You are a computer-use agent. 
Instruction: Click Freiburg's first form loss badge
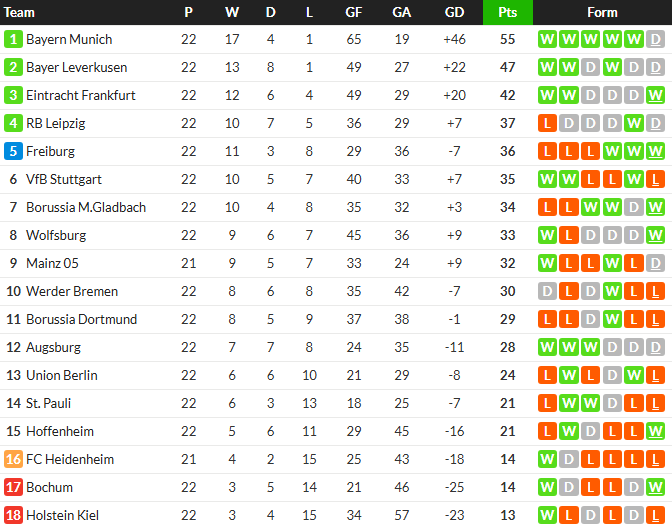547,151
